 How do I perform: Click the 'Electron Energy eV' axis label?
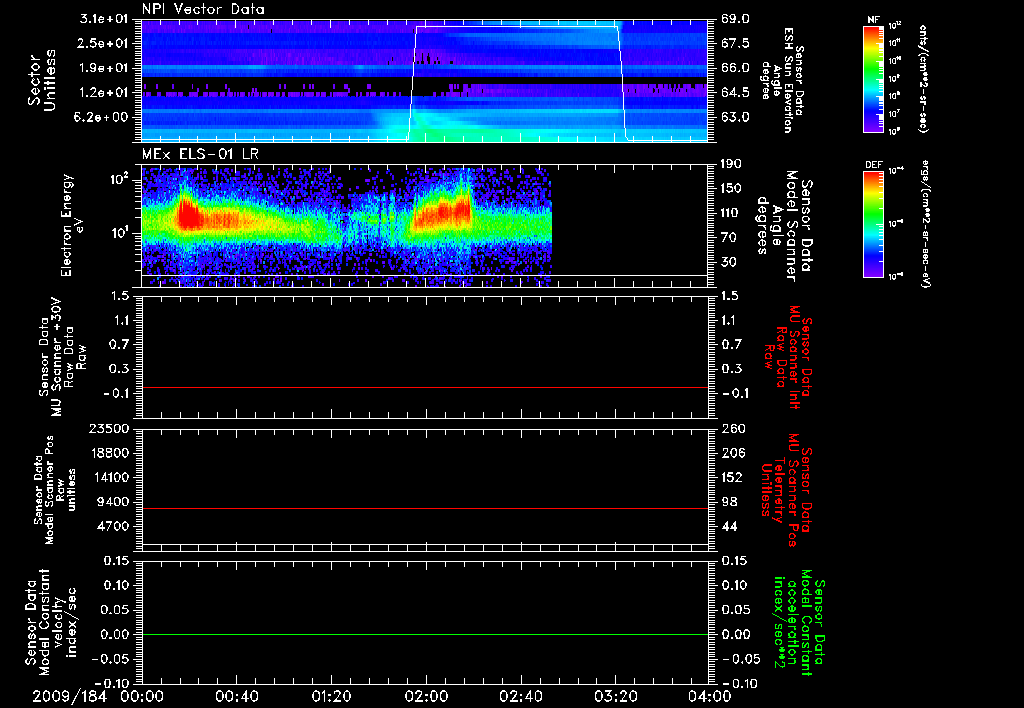click(72, 225)
